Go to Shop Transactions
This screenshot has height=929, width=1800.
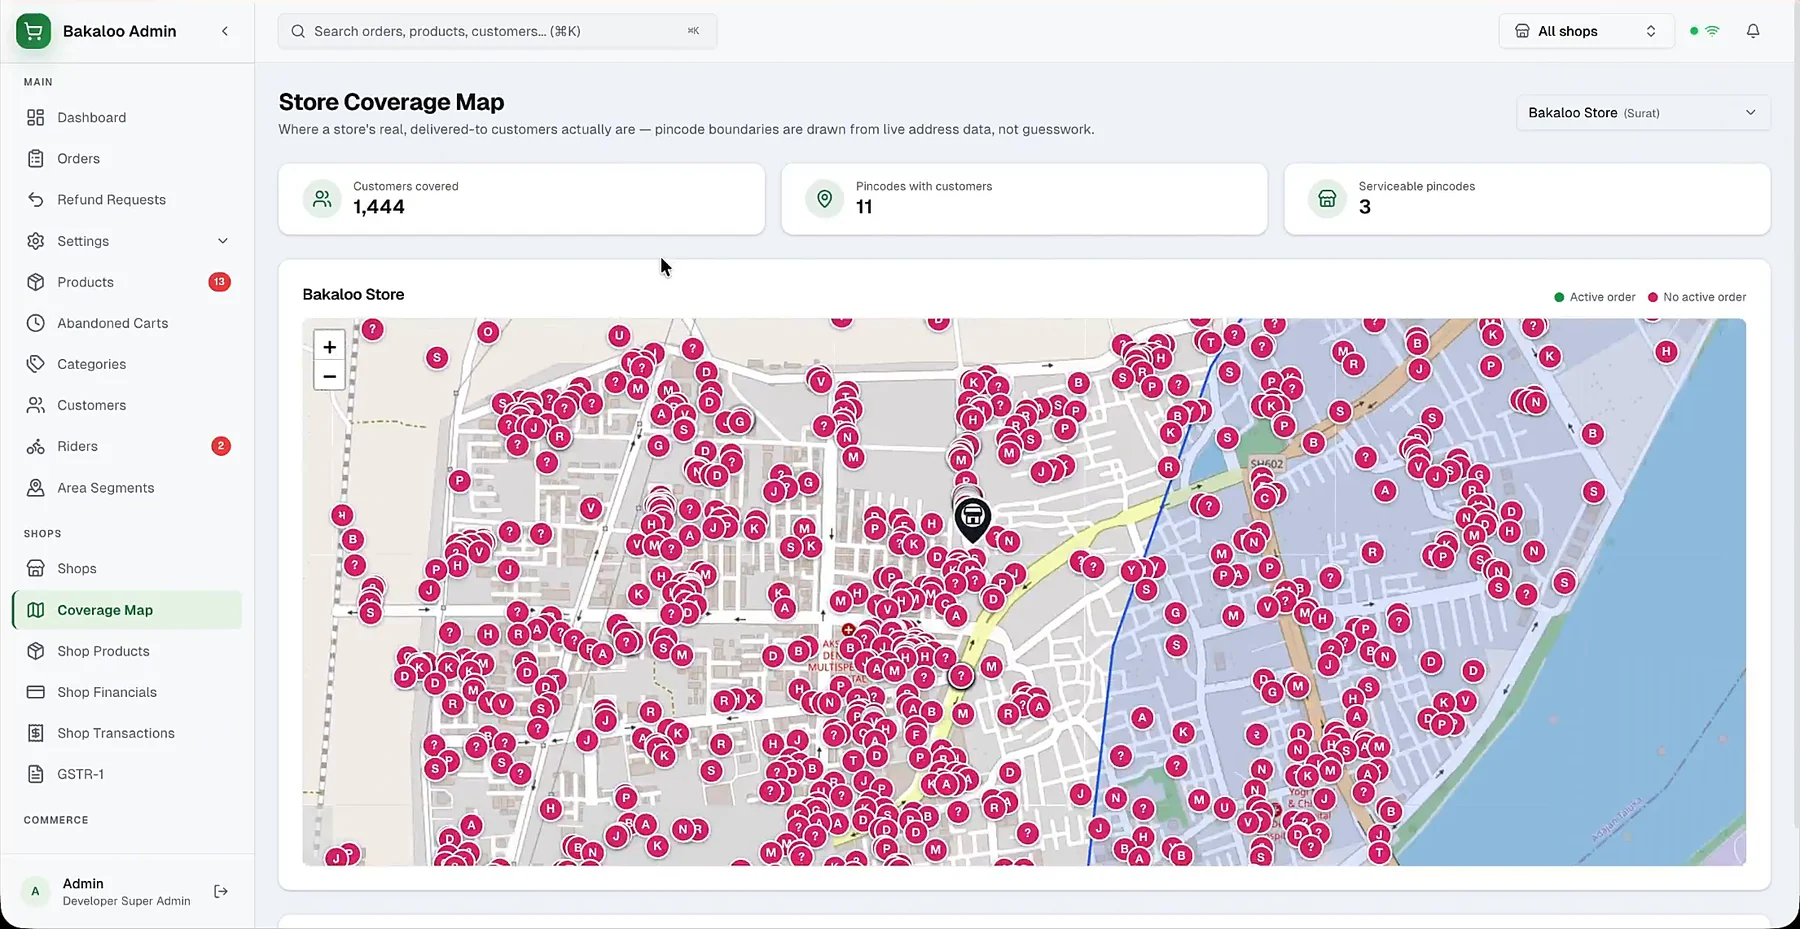[127, 733]
